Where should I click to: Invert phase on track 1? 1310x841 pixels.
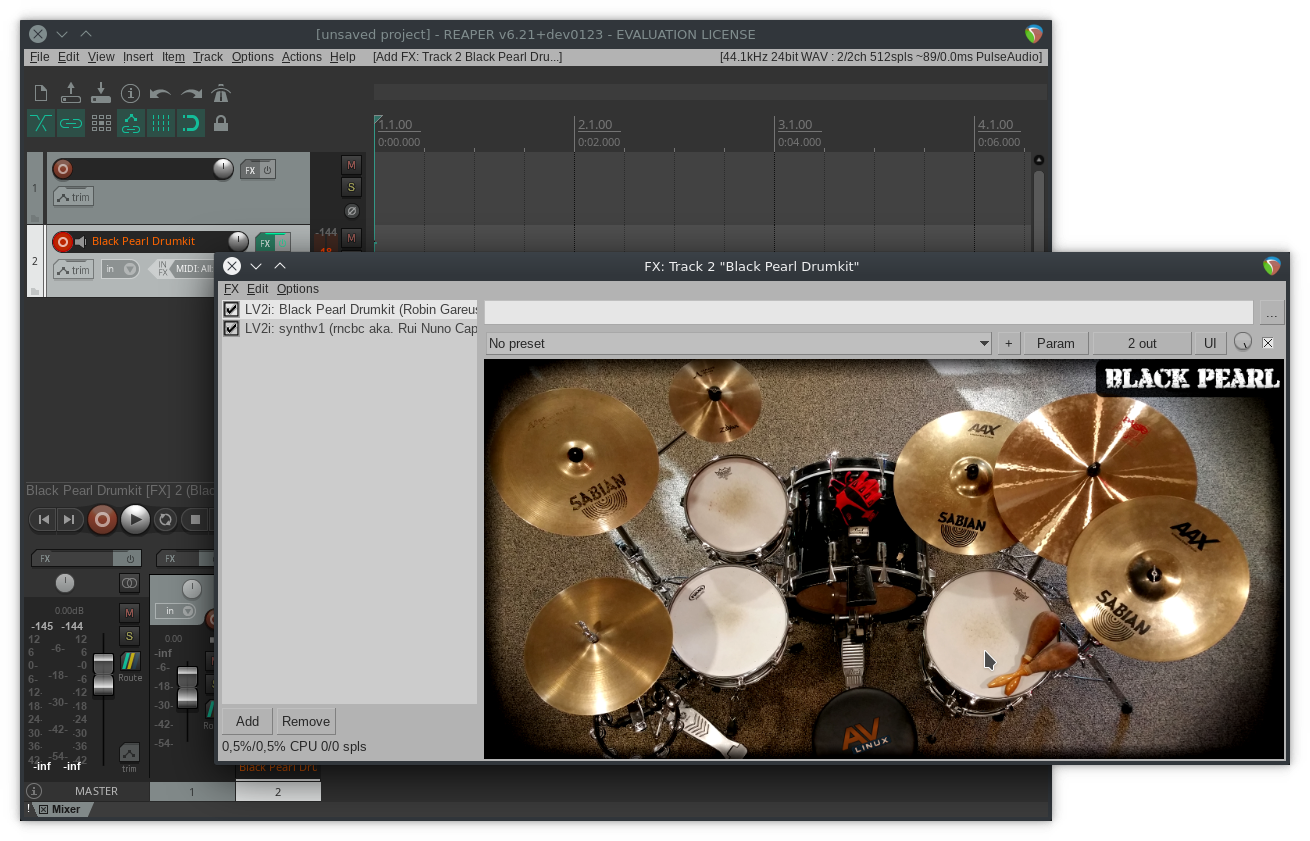point(351,211)
